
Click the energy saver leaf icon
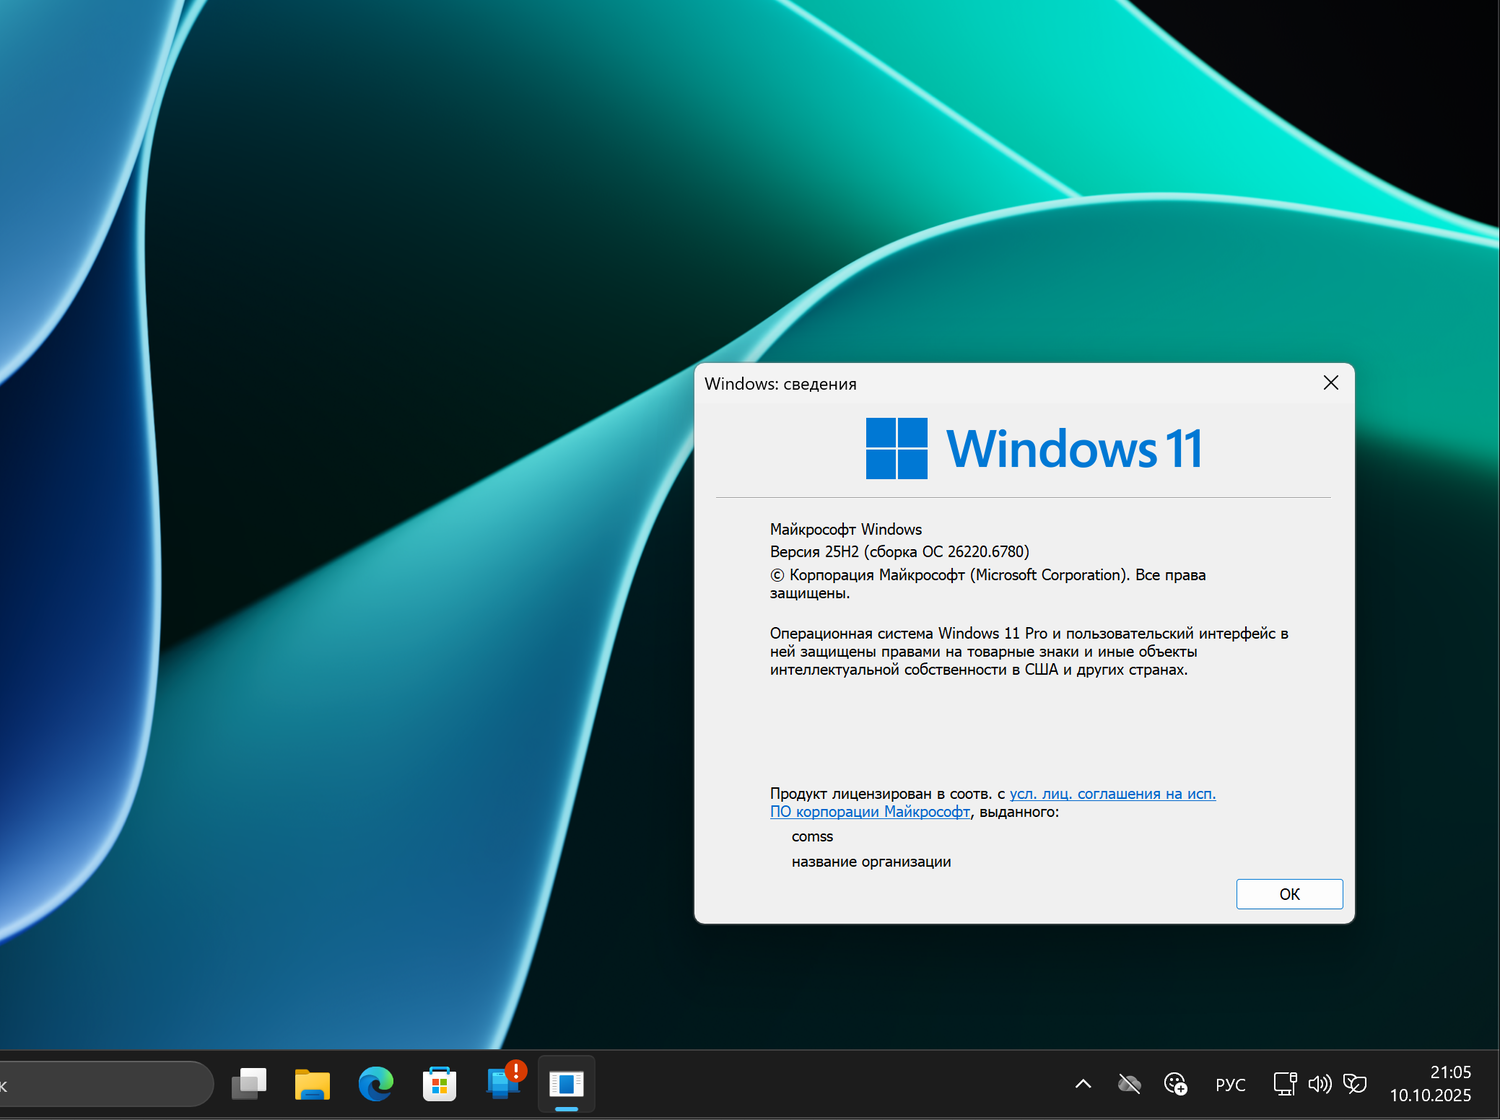click(x=1356, y=1084)
